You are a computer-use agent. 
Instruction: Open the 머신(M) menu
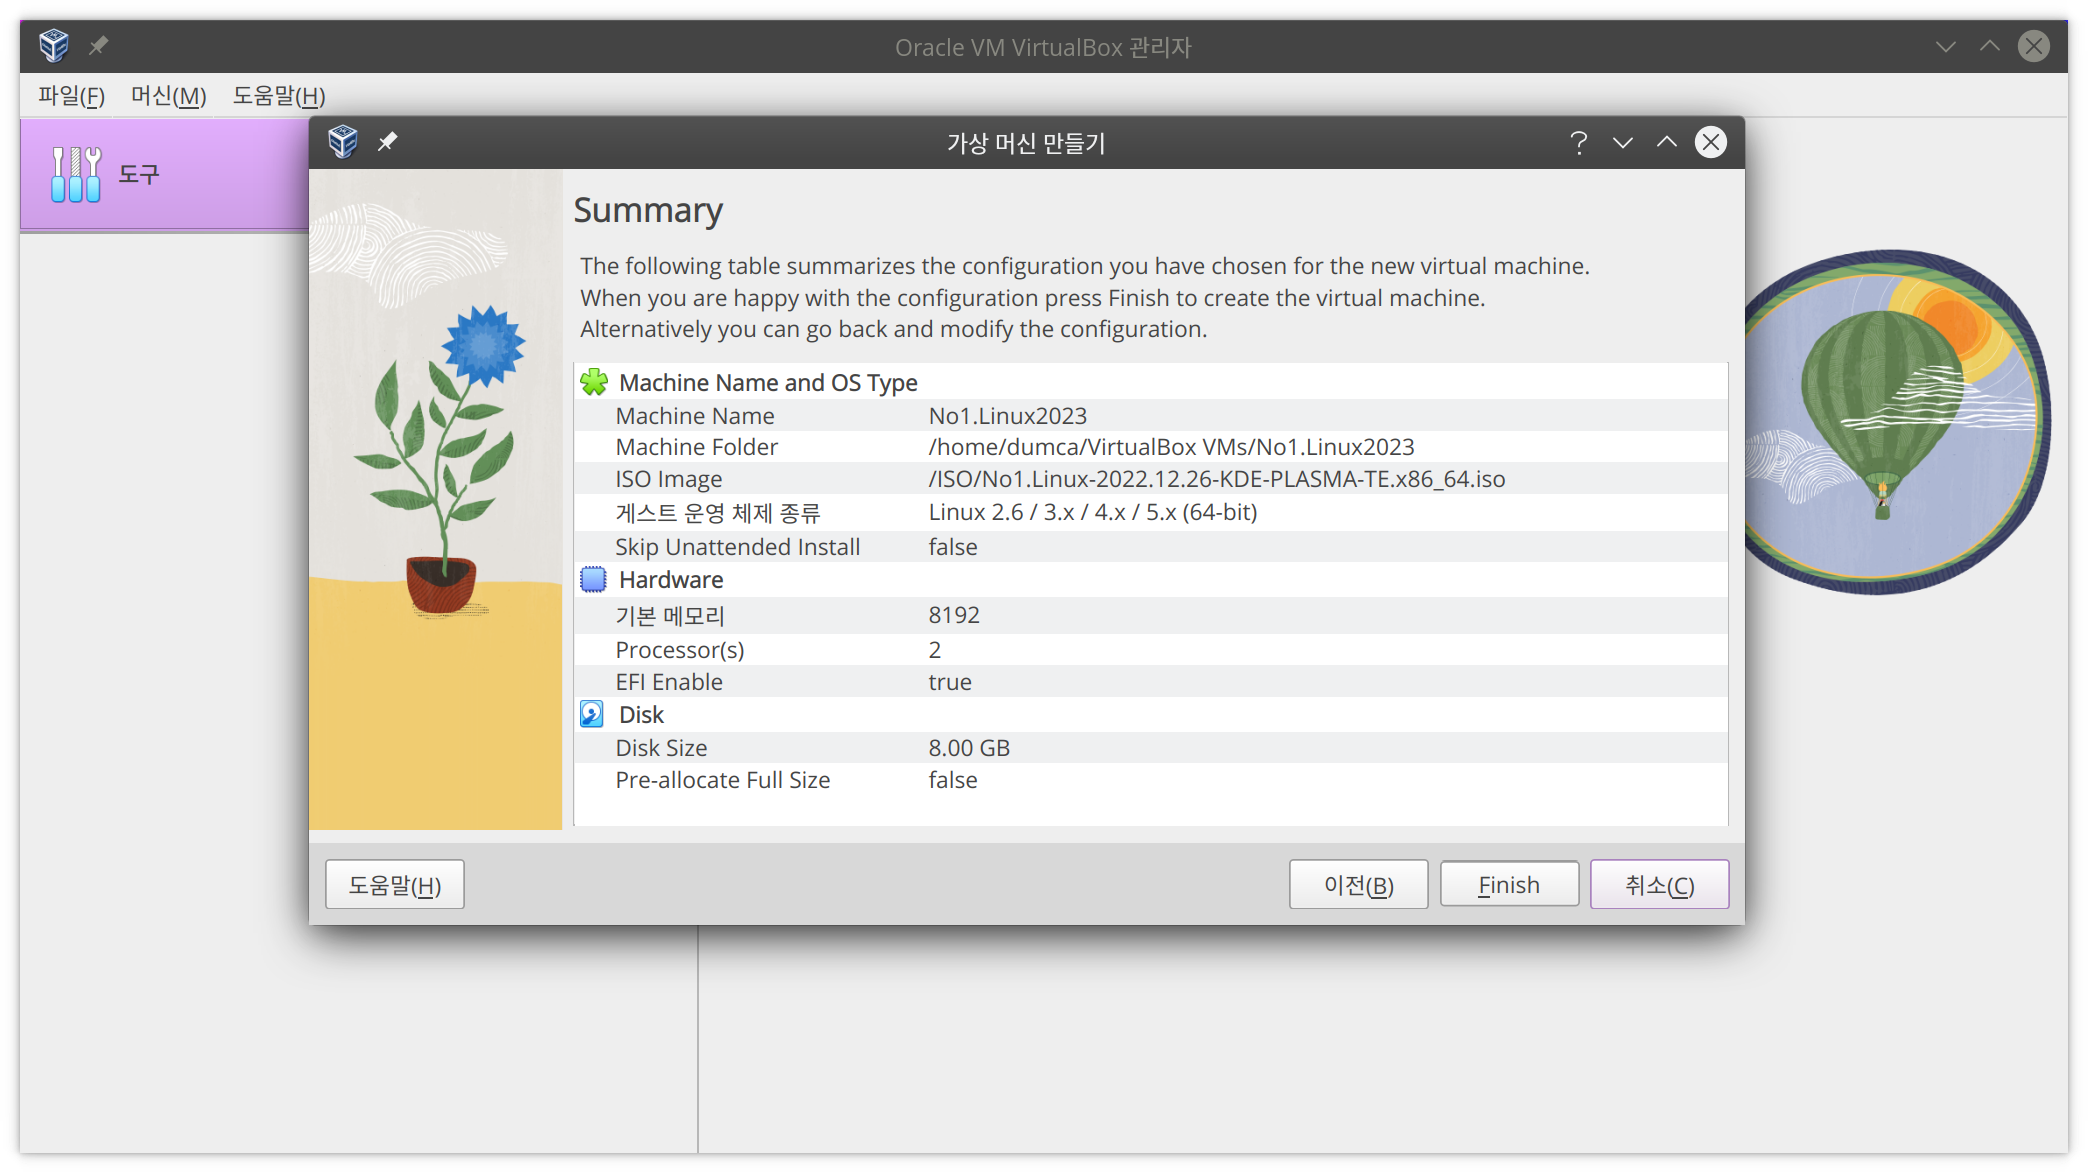168,96
